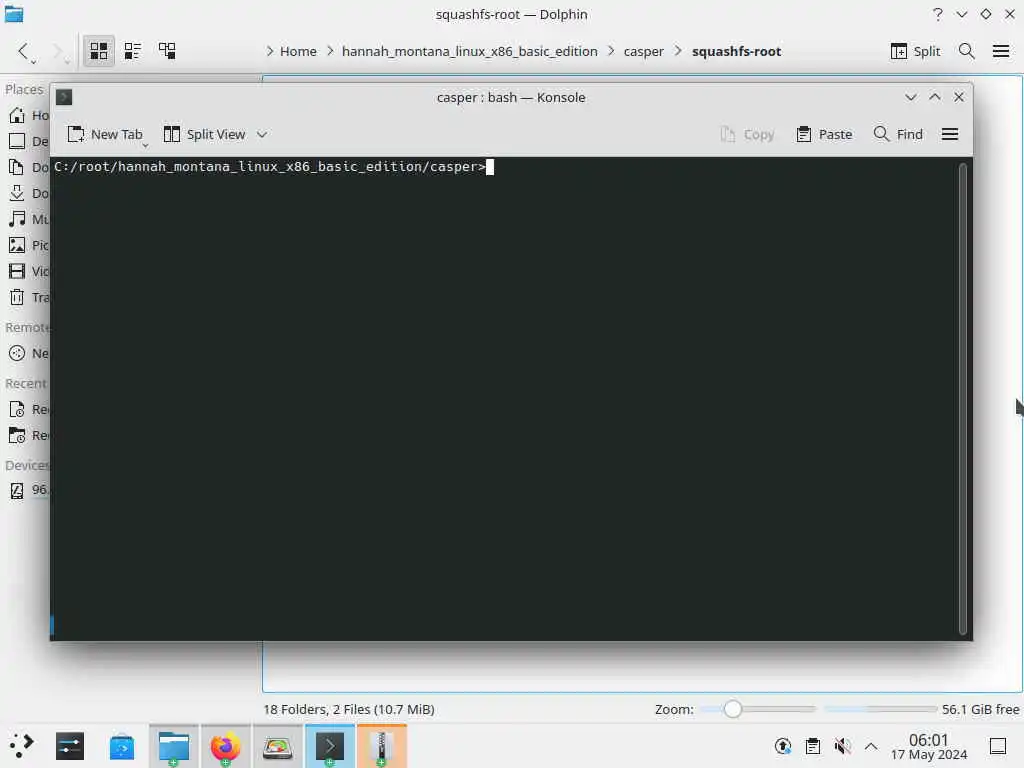Image resolution: width=1024 pixels, height=768 pixels.
Task: Click Dolphin help question mark icon
Action: point(938,14)
